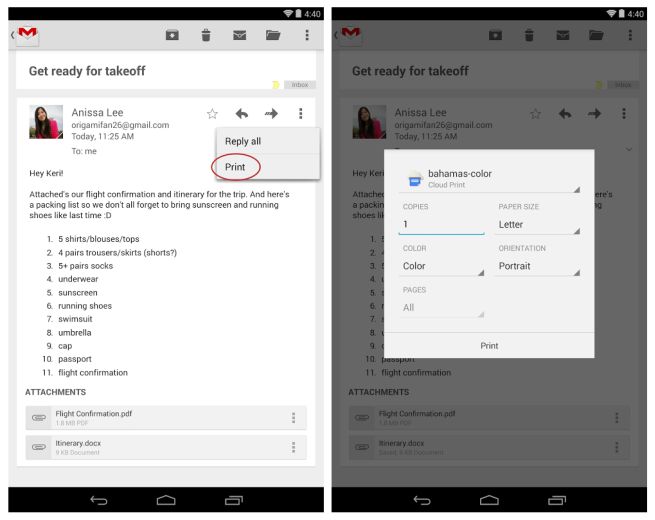Tap battery status icon on right screen

coord(622,14)
